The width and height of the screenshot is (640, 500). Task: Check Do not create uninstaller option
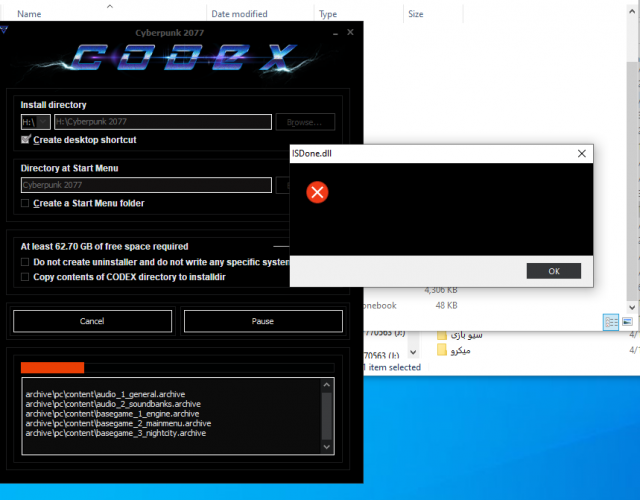click(x=26, y=262)
